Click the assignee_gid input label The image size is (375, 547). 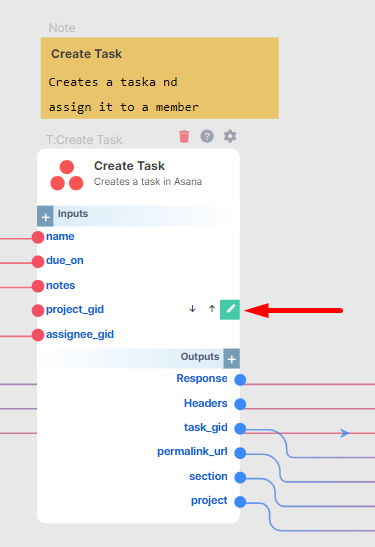point(80,335)
